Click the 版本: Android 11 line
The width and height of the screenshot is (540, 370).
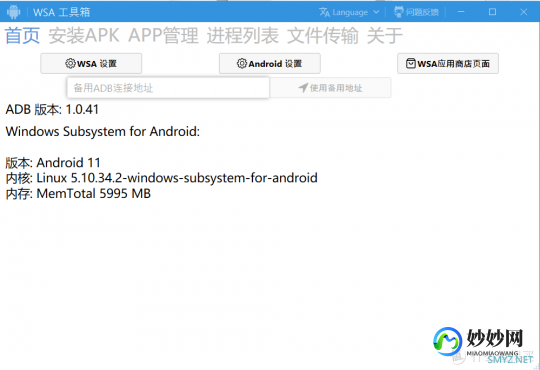(53, 163)
